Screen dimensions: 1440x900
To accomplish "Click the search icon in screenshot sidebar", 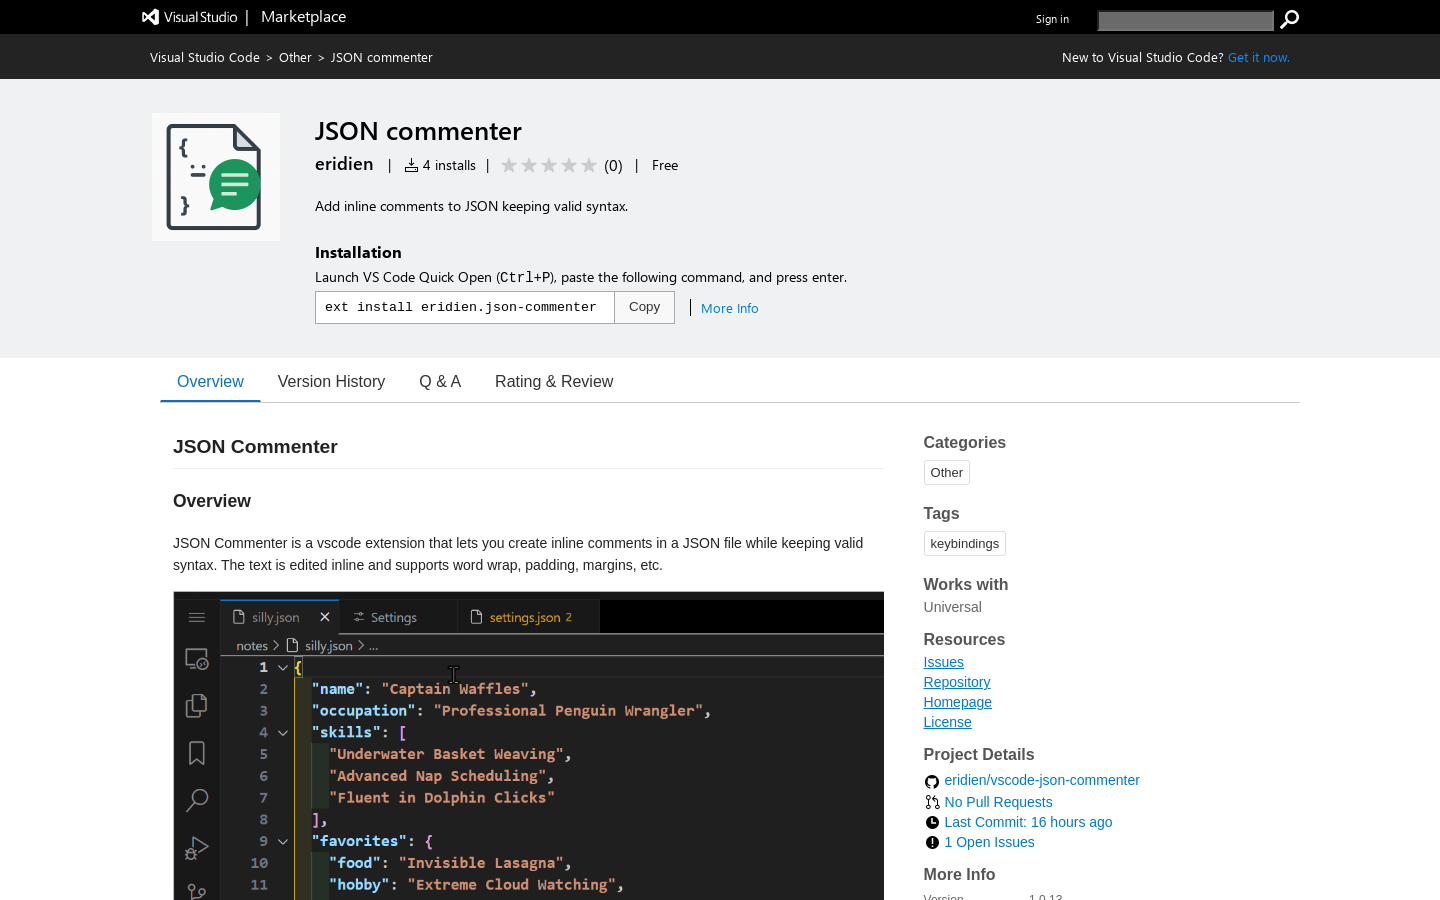I will click(x=197, y=800).
